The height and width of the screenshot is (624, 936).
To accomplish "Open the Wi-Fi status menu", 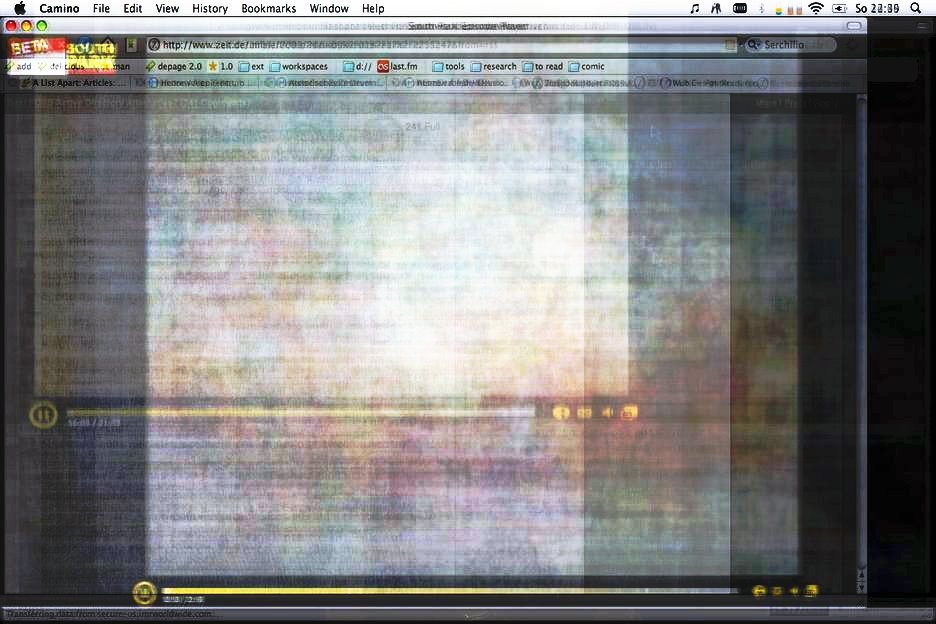I will [x=816, y=8].
